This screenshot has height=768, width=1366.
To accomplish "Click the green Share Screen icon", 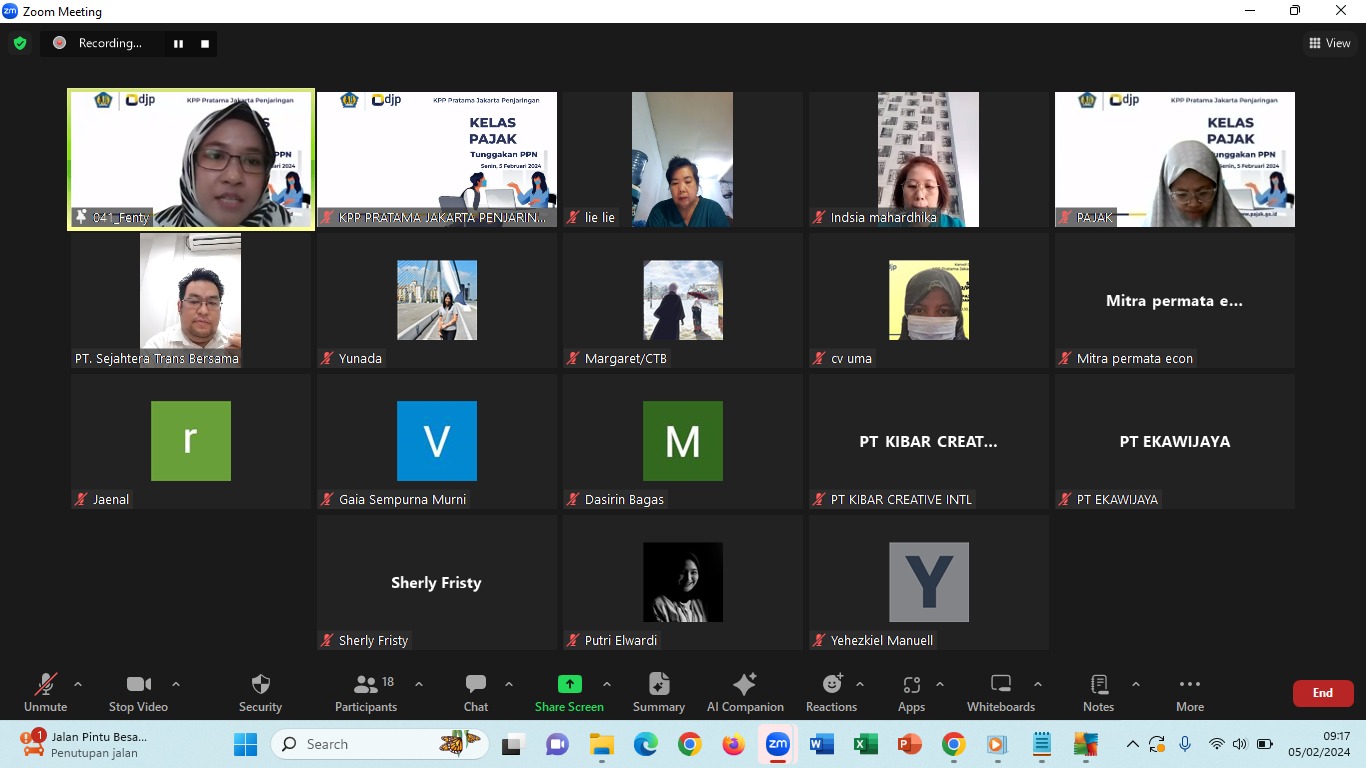I will coord(569,684).
